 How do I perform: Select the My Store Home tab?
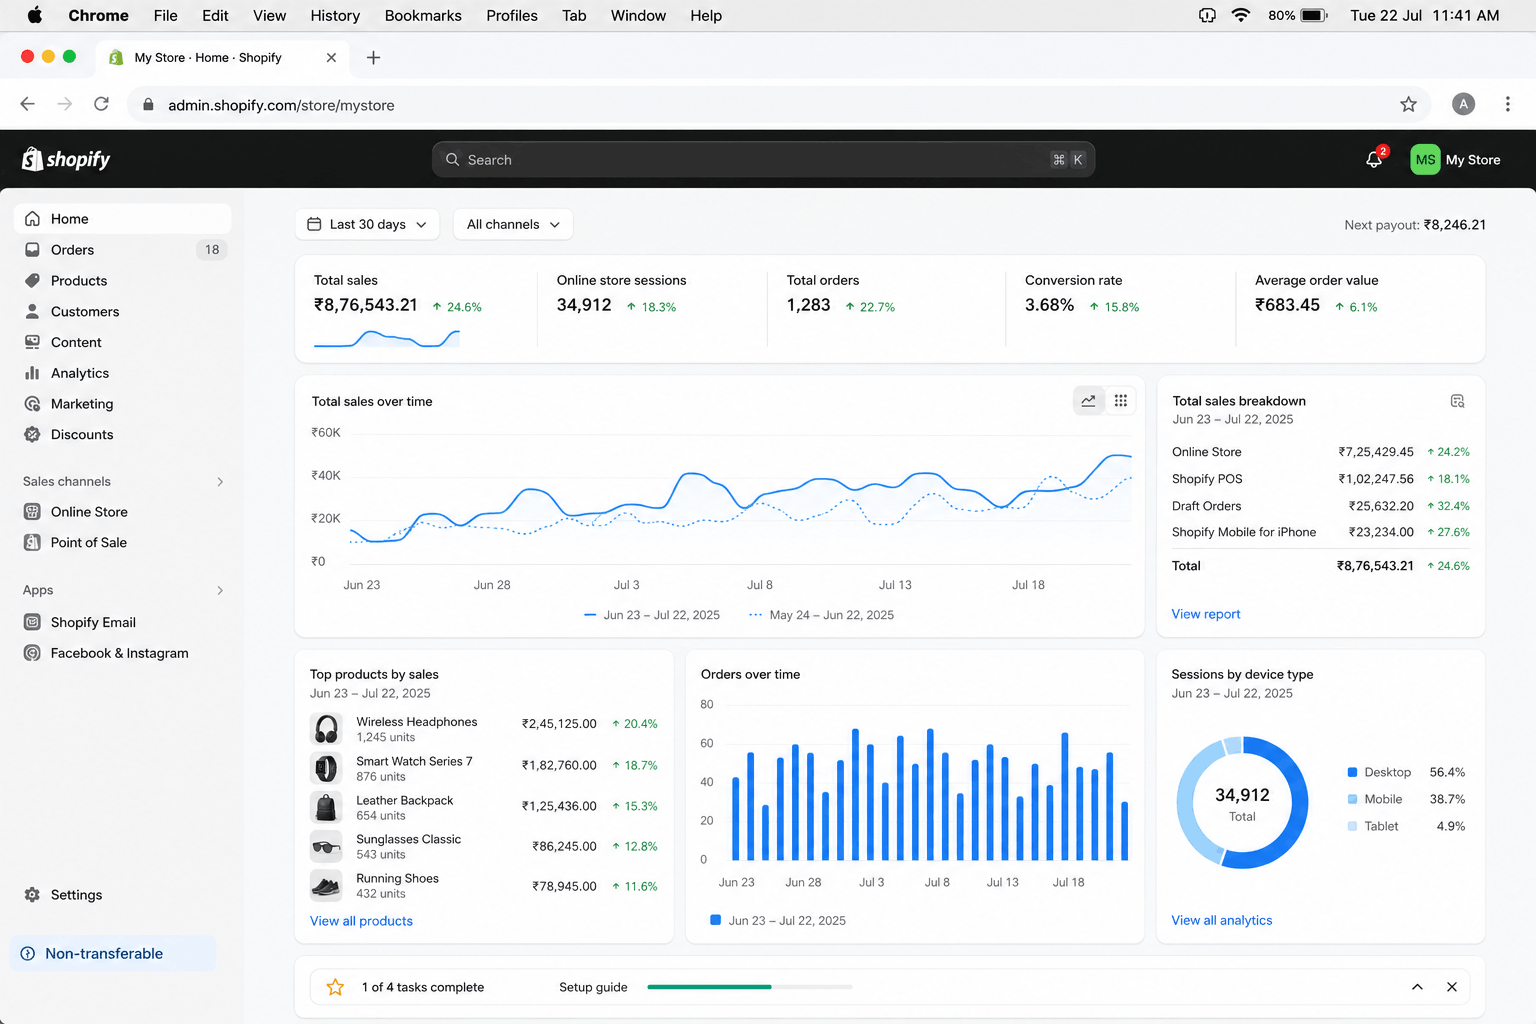pyautogui.click(x=223, y=58)
